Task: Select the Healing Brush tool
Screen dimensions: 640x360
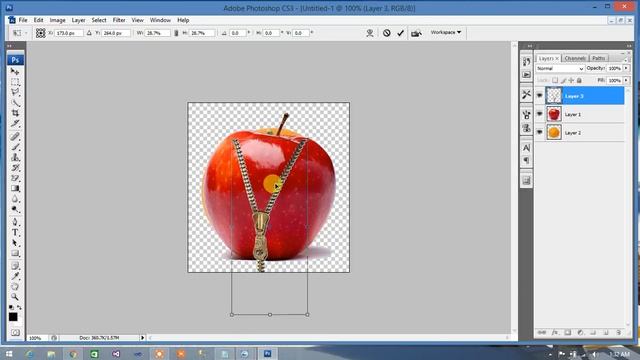Action: pos(15,137)
